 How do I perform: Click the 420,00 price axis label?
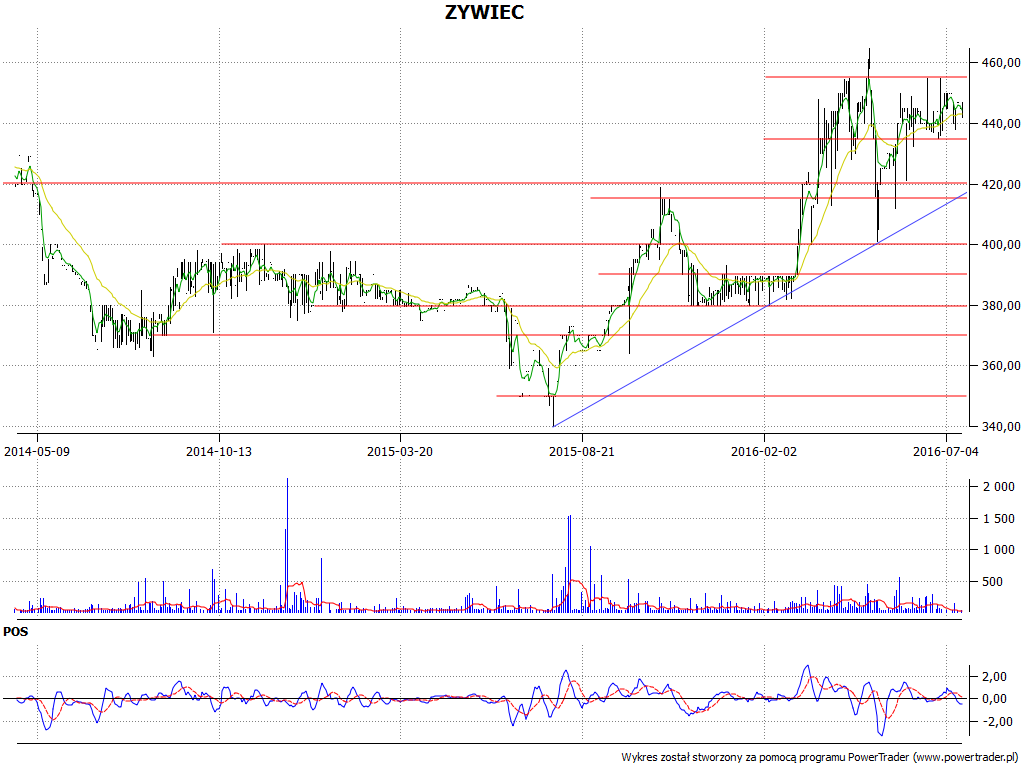[x=1001, y=184]
